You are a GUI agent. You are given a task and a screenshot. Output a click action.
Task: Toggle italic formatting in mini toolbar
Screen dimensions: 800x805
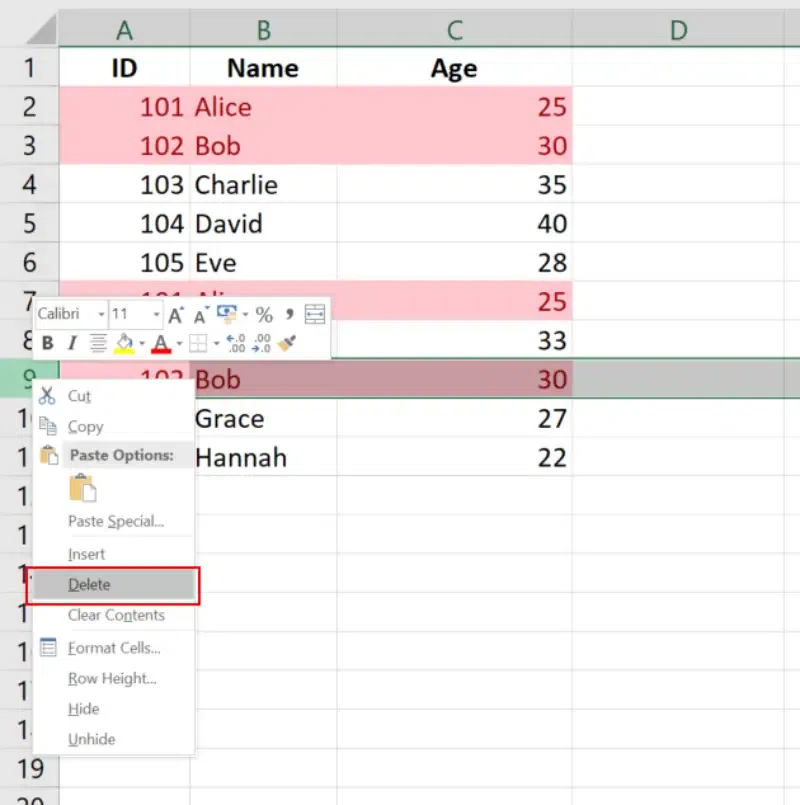(72, 344)
